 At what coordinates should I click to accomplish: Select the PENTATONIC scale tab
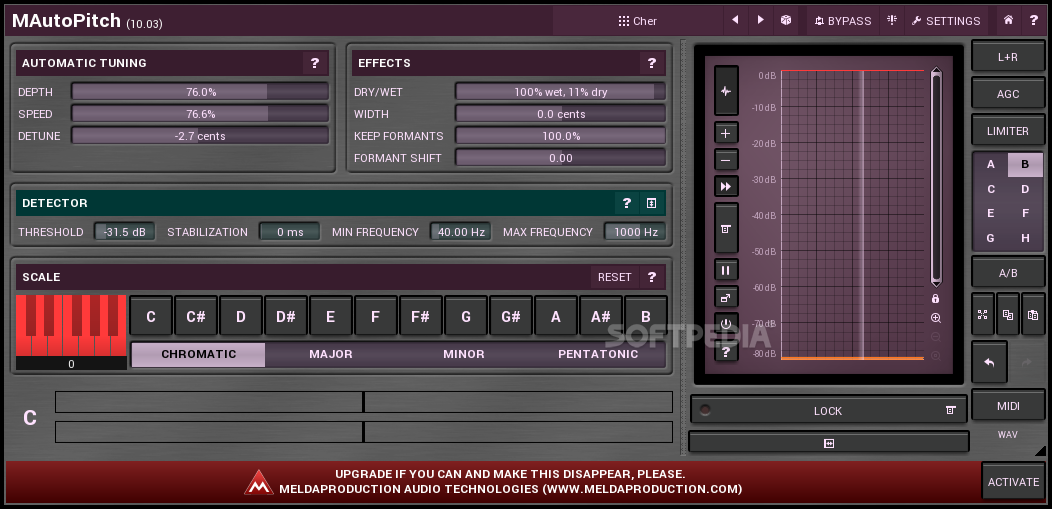(x=598, y=354)
